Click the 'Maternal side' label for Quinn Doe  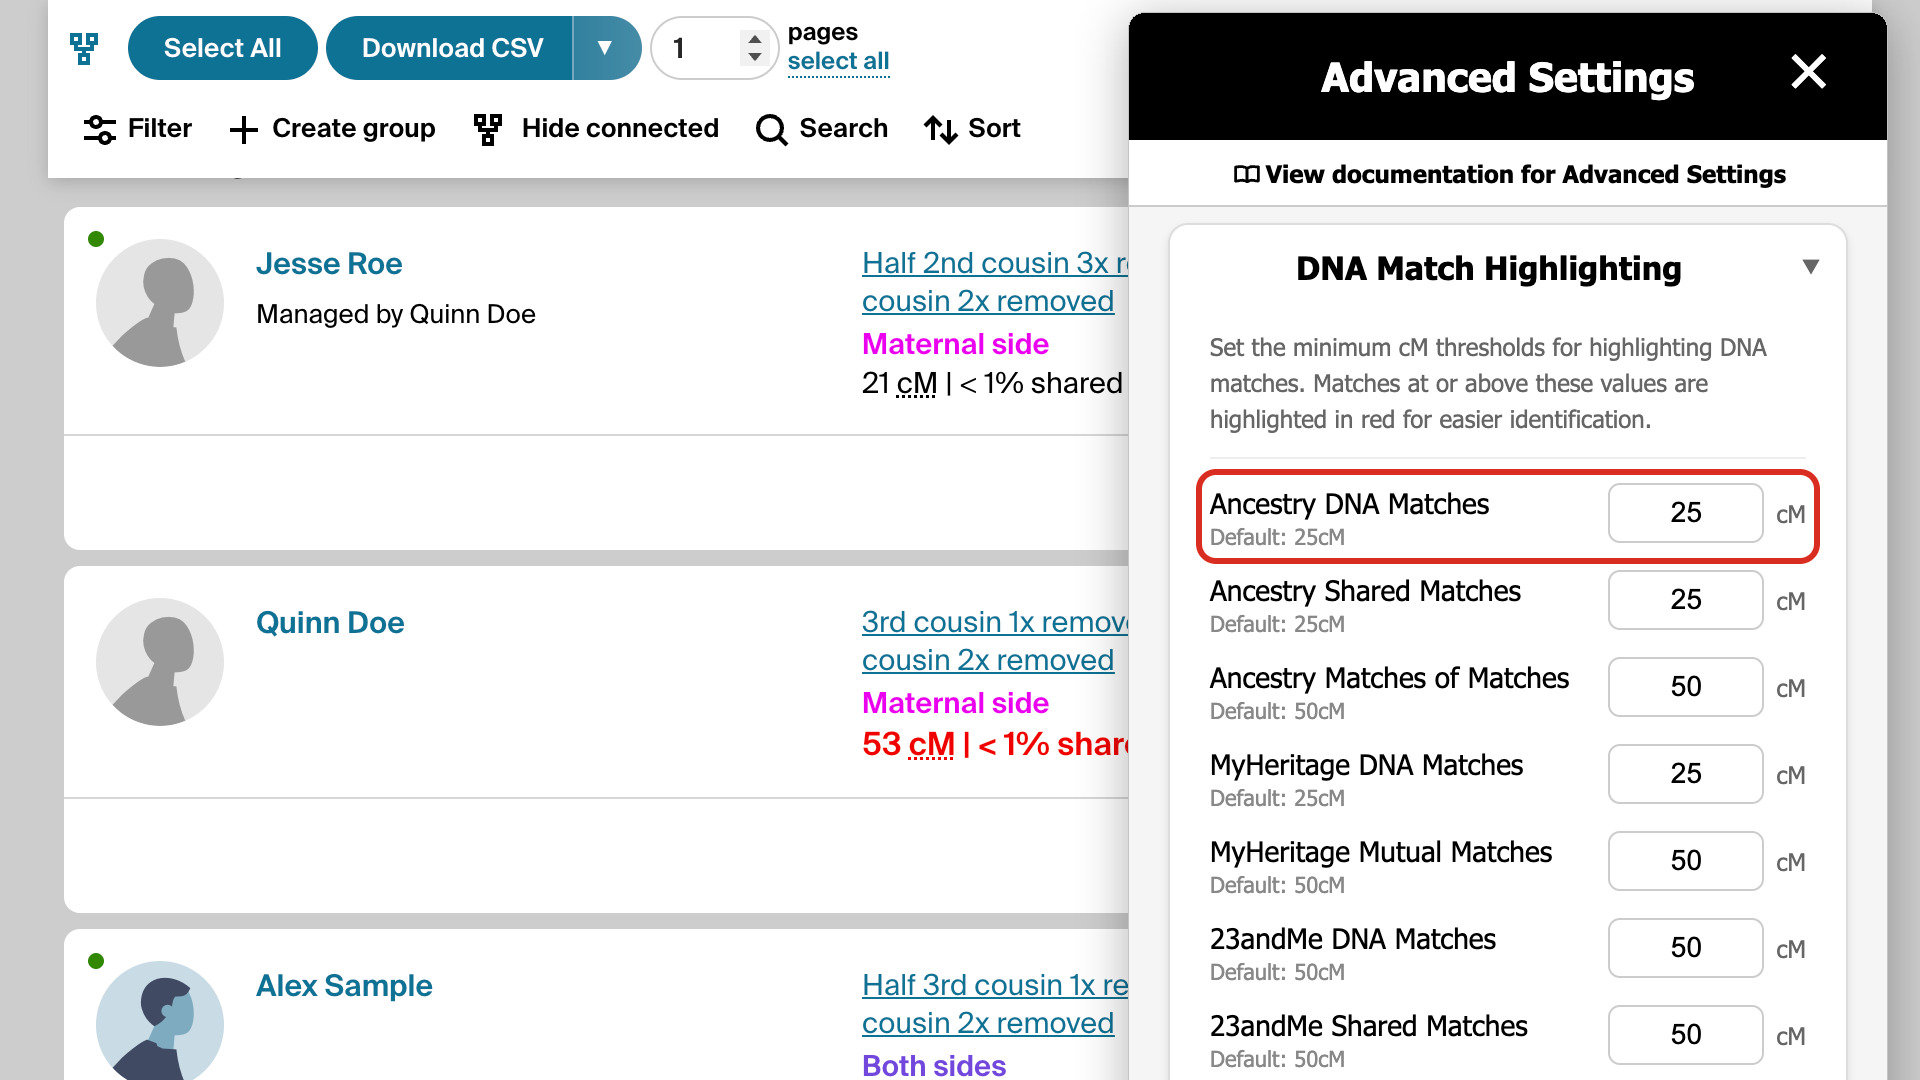pyautogui.click(x=955, y=703)
